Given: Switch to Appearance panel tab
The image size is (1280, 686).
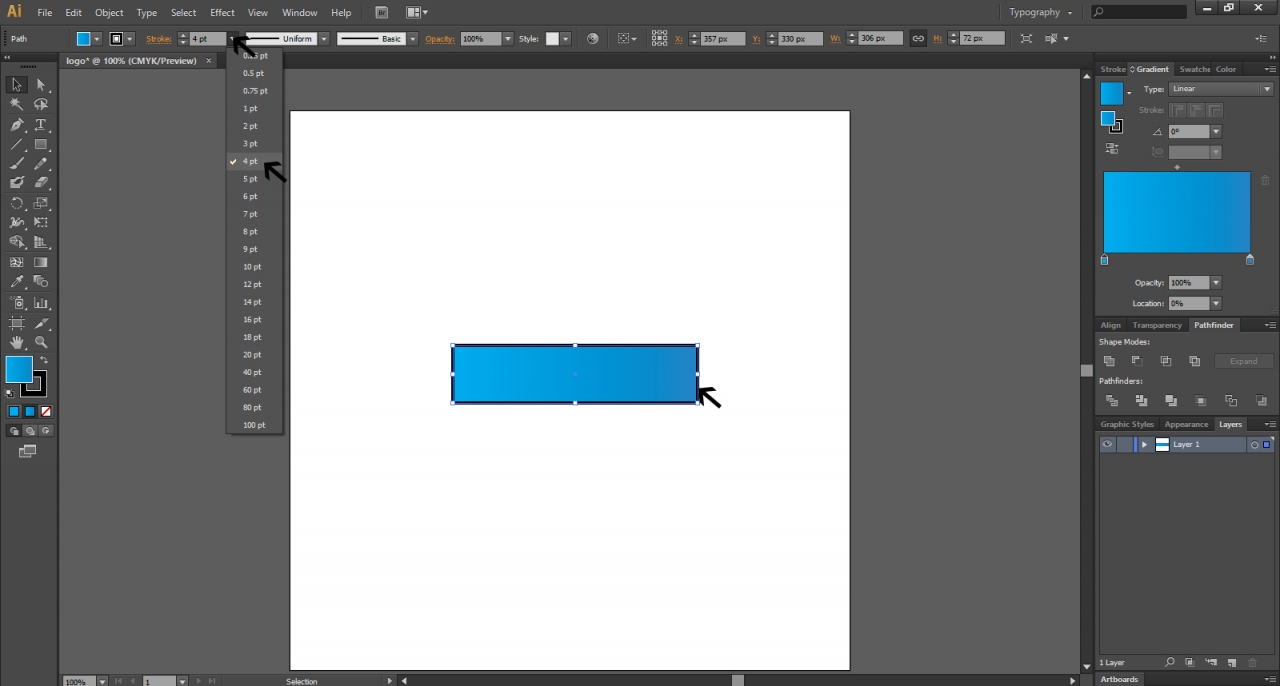Looking at the screenshot, I should click(1186, 424).
